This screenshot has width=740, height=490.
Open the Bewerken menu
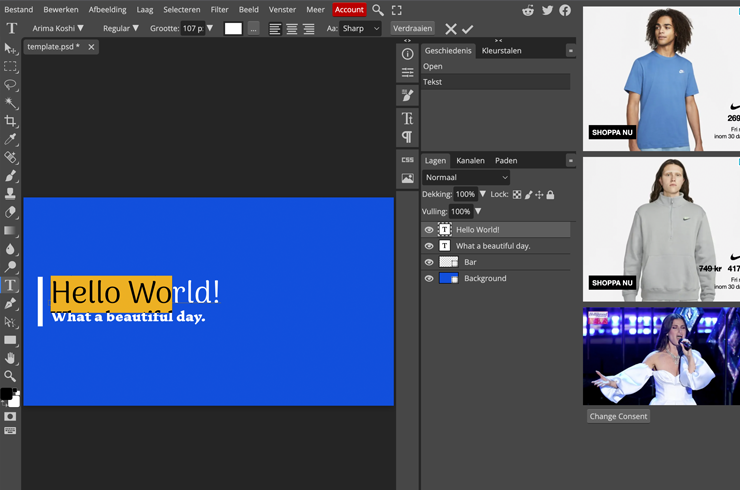(61, 9)
